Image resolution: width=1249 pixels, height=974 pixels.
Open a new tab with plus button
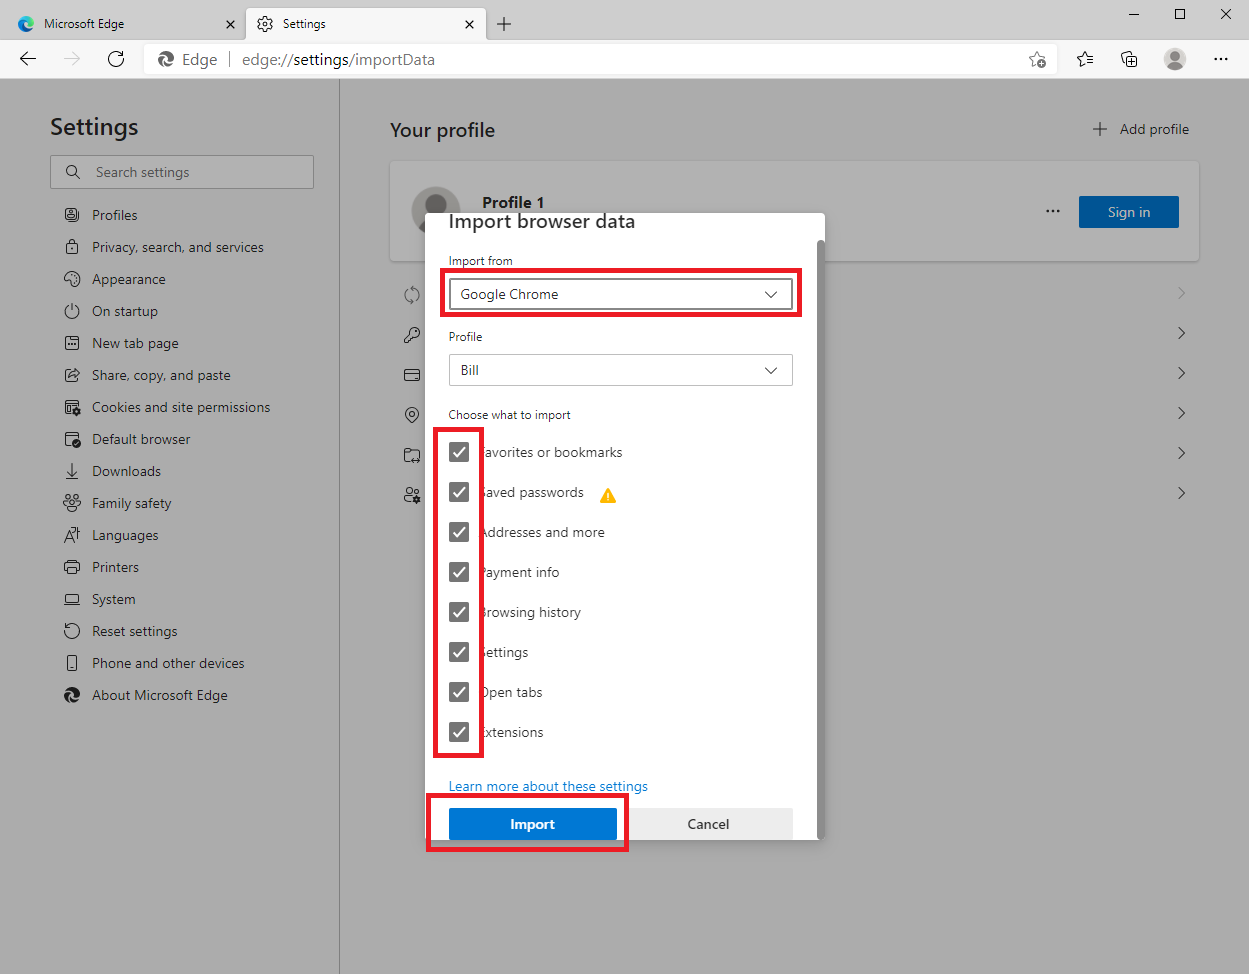pyautogui.click(x=504, y=24)
